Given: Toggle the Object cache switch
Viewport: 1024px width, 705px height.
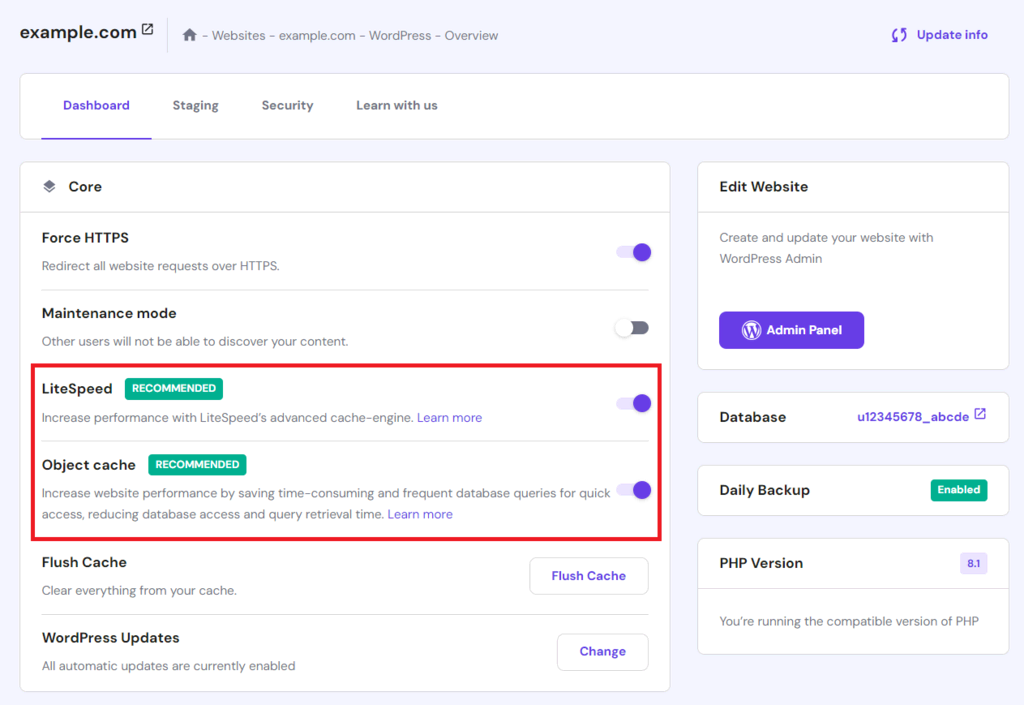Looking at the screenshot, I should (633, 490).
